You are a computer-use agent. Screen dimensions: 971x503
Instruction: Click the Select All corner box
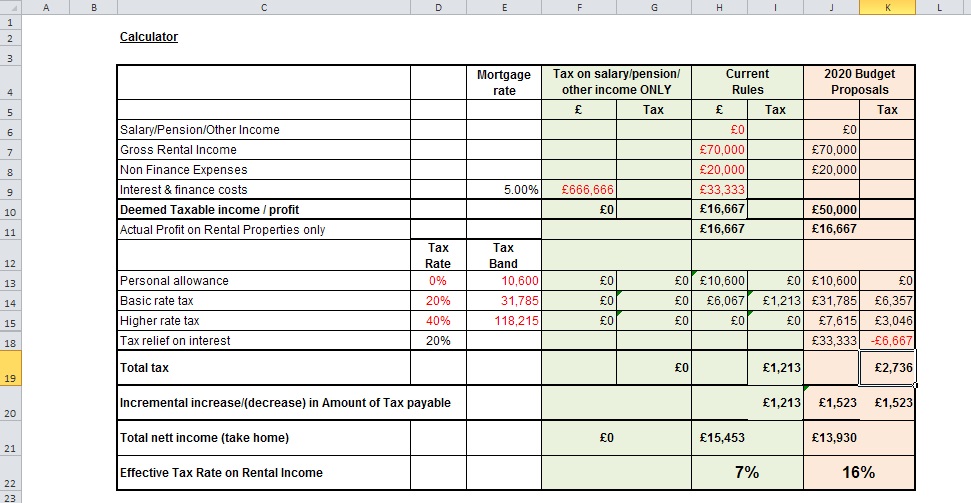click(10, 7)
